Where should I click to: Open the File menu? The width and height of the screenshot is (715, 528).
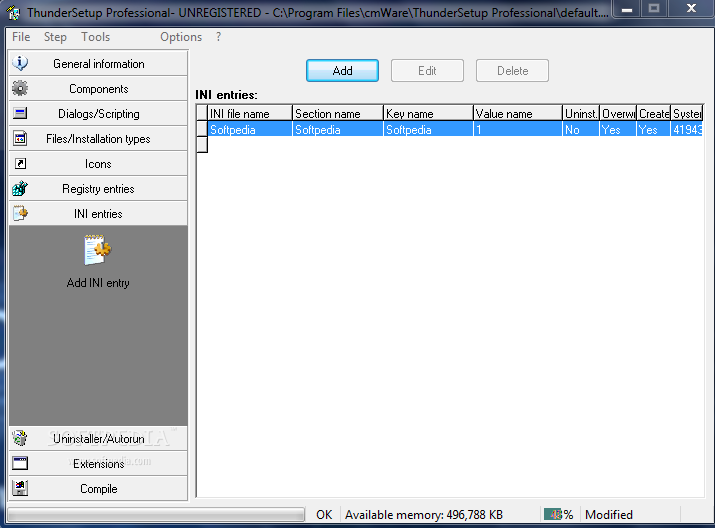tap(21, 37)
